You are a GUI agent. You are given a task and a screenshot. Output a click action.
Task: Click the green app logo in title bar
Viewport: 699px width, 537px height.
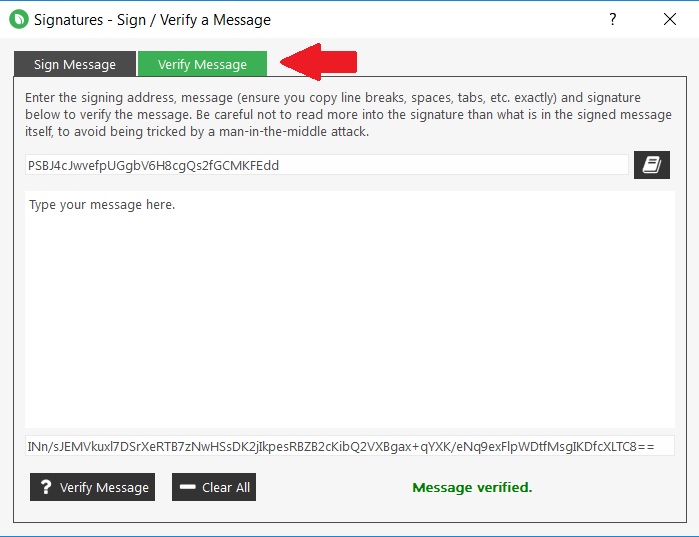pos(18,19)
